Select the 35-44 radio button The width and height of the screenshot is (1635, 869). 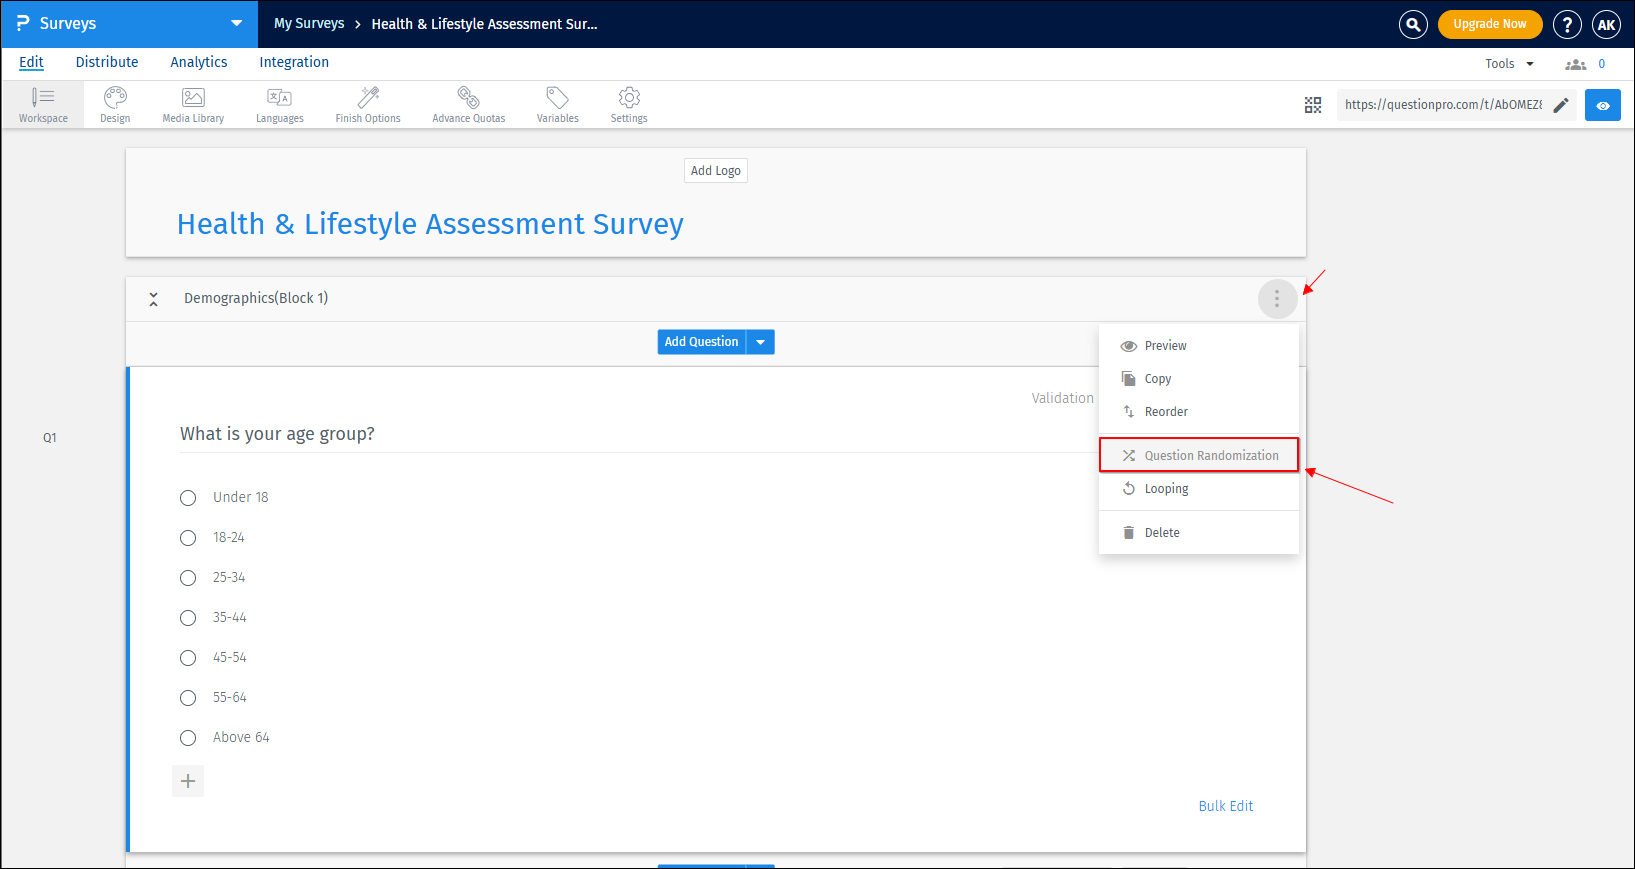(188, 618)
